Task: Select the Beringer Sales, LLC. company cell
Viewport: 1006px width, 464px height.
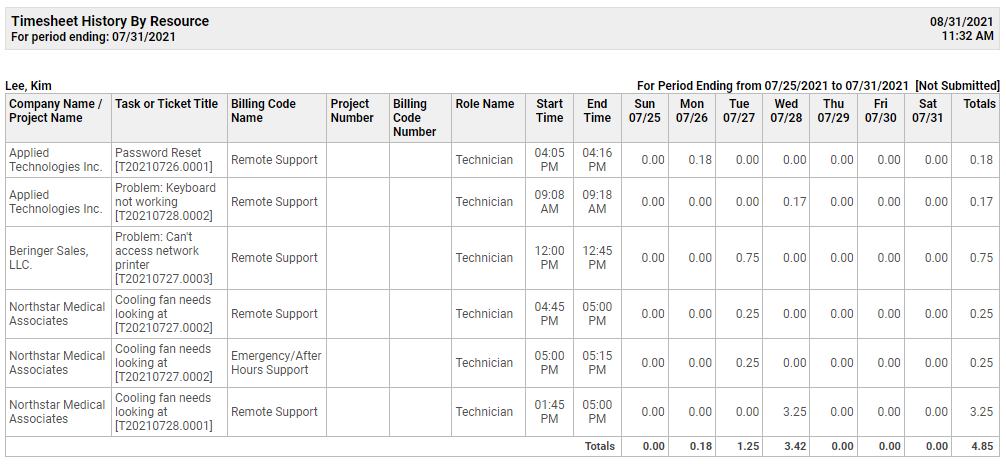Action: pos(58,258)
